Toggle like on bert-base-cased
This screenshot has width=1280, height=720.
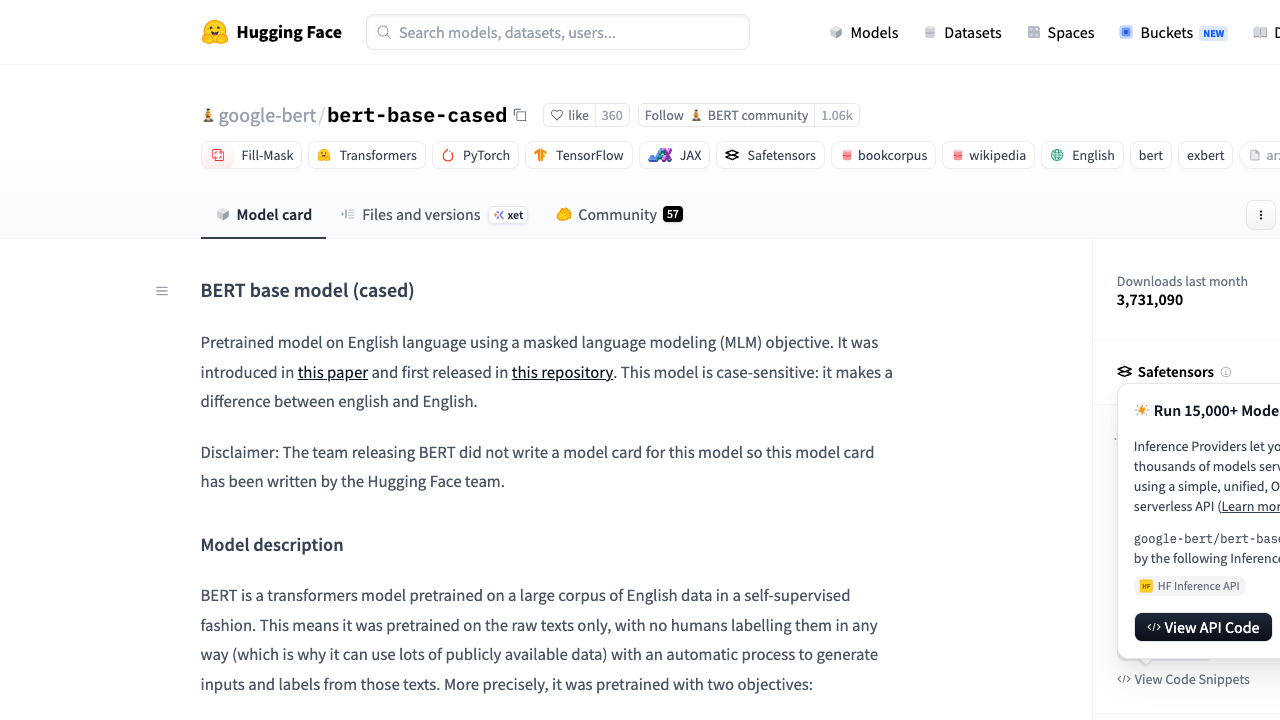(x=570, y=115)
